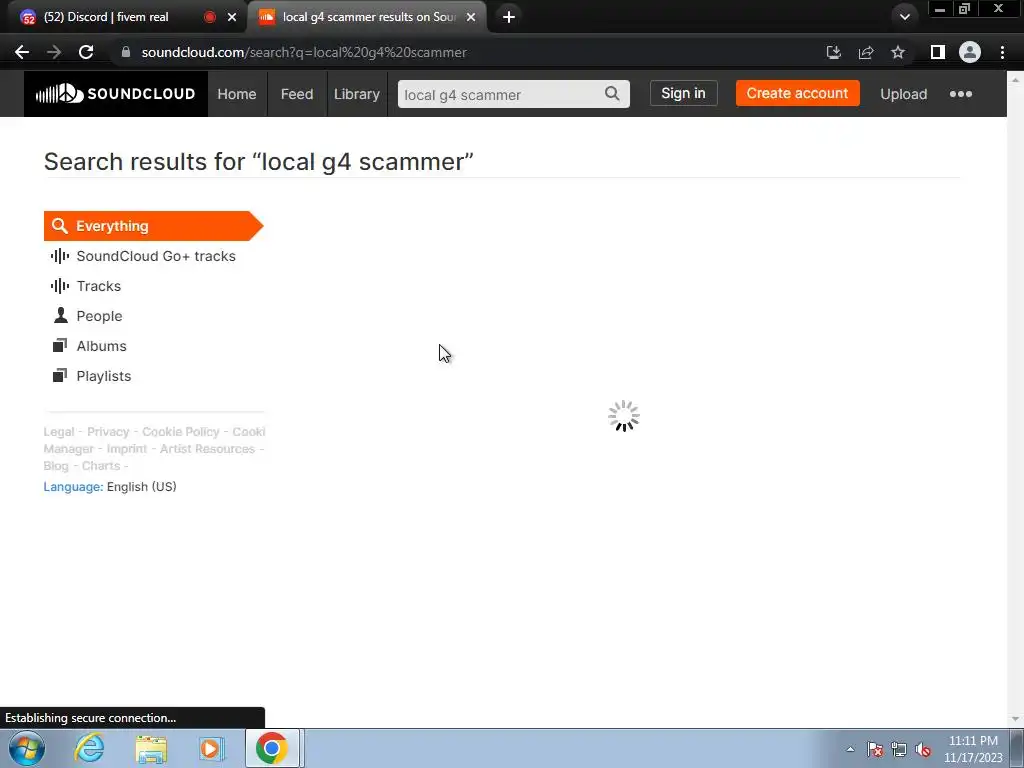Open the Artist Resources link
The width and height of the screenshot is (1024, 768).
[207, 449]
